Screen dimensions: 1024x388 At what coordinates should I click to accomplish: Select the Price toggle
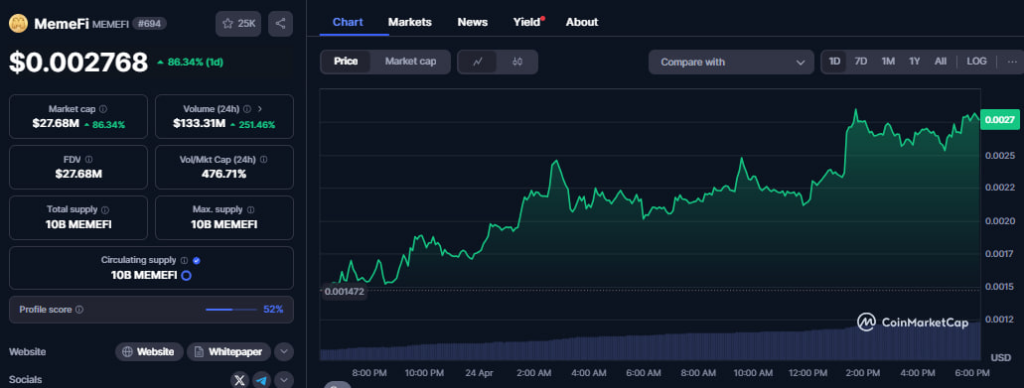pyautogui.click(x=346, y=62)
